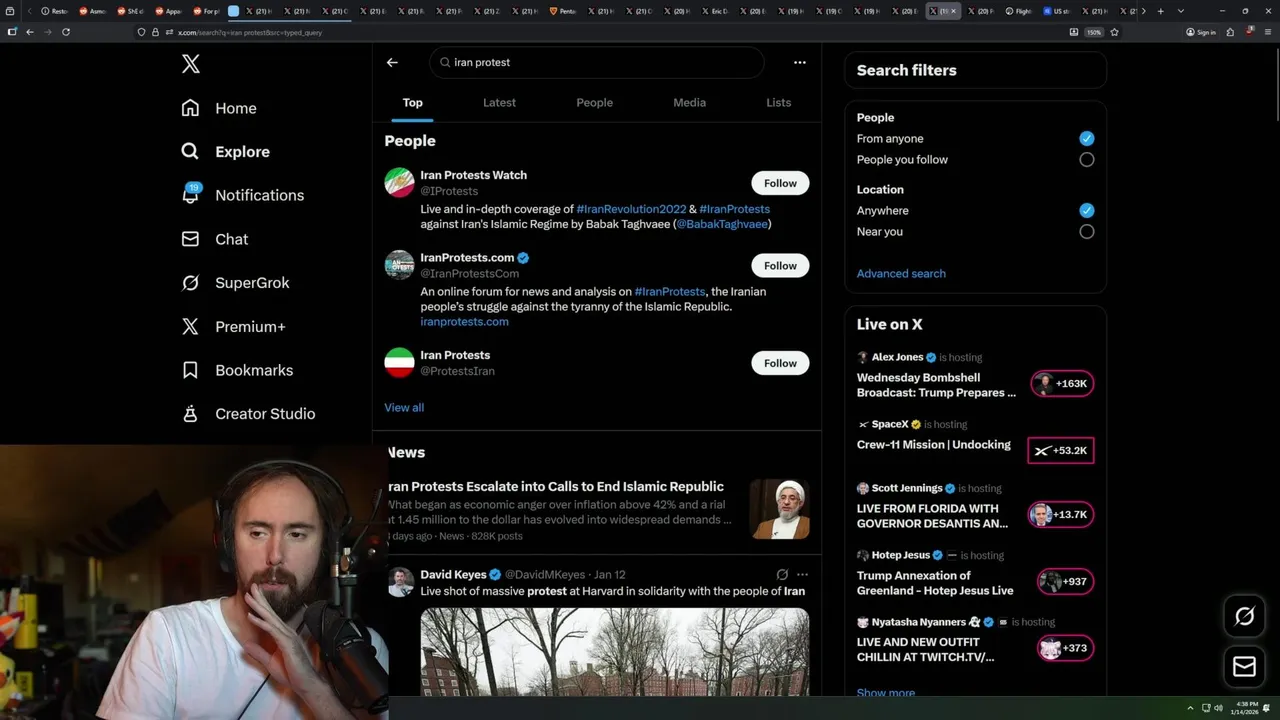The image size is (1280, 720).
Task: Reload the page in browser toolbar
Action: point(66,32)
